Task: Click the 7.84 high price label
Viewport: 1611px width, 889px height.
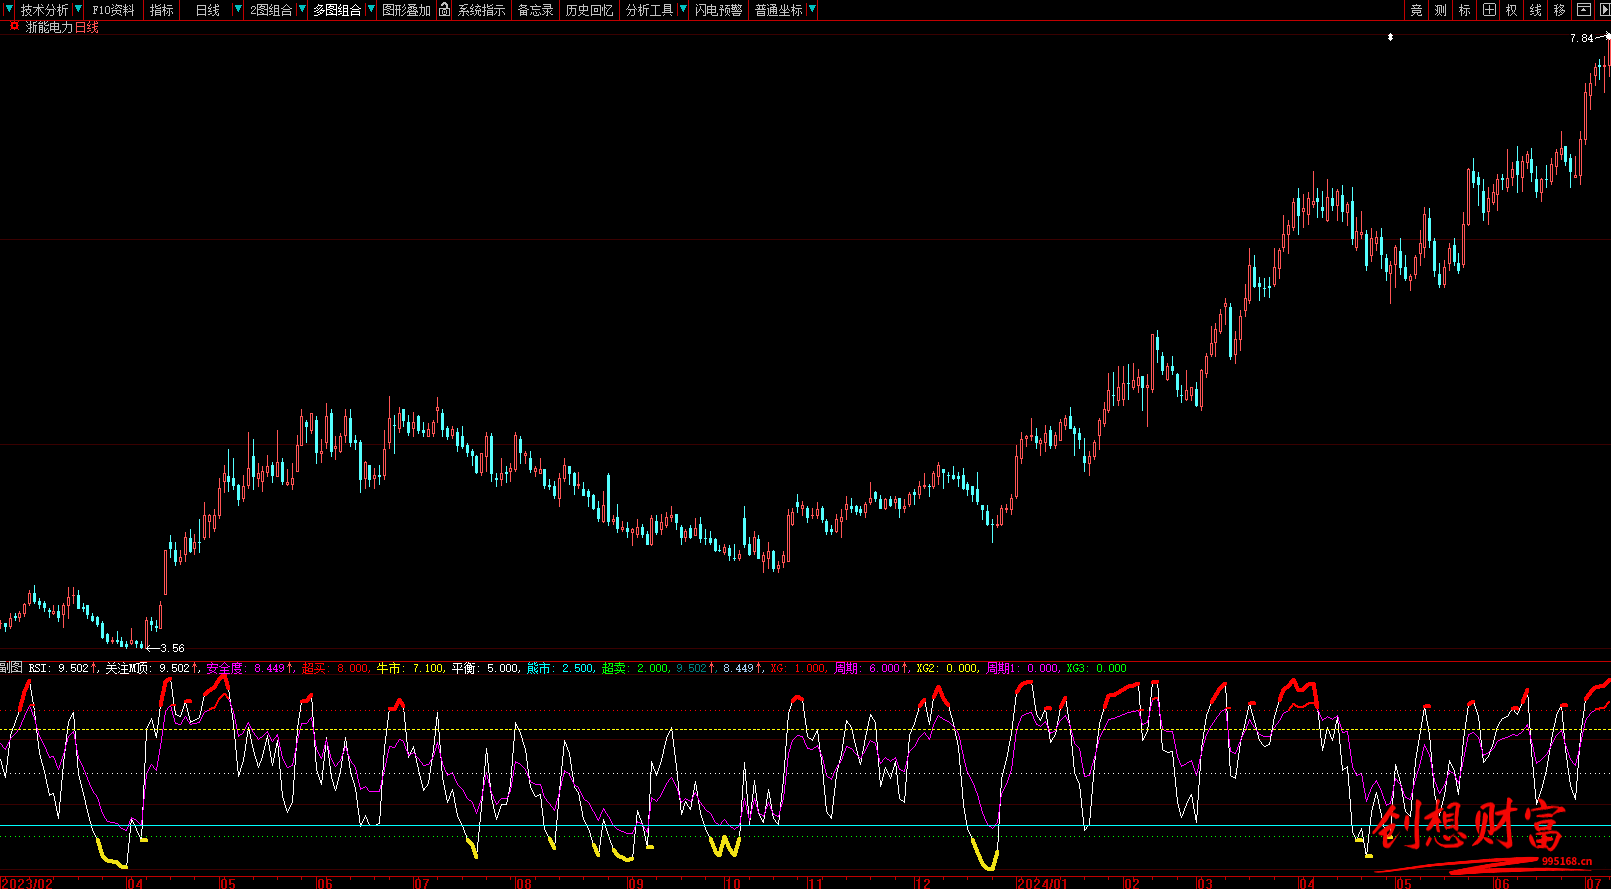Action: 1581,38
